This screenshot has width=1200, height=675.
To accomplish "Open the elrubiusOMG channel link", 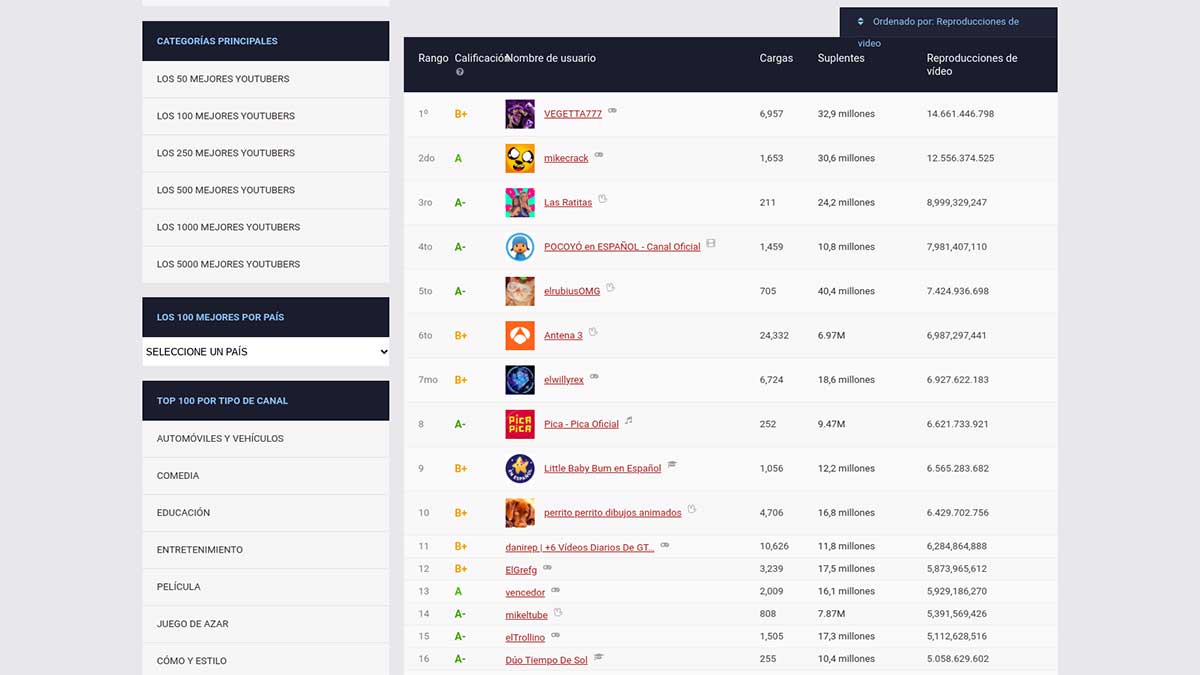I will (x=572, y=291).
